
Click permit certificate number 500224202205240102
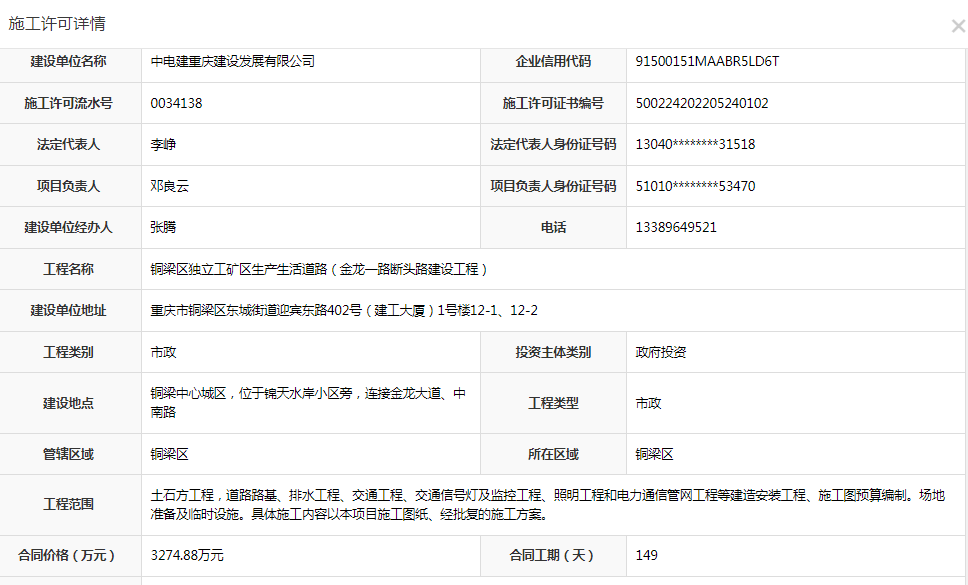[x=702, y=103]
